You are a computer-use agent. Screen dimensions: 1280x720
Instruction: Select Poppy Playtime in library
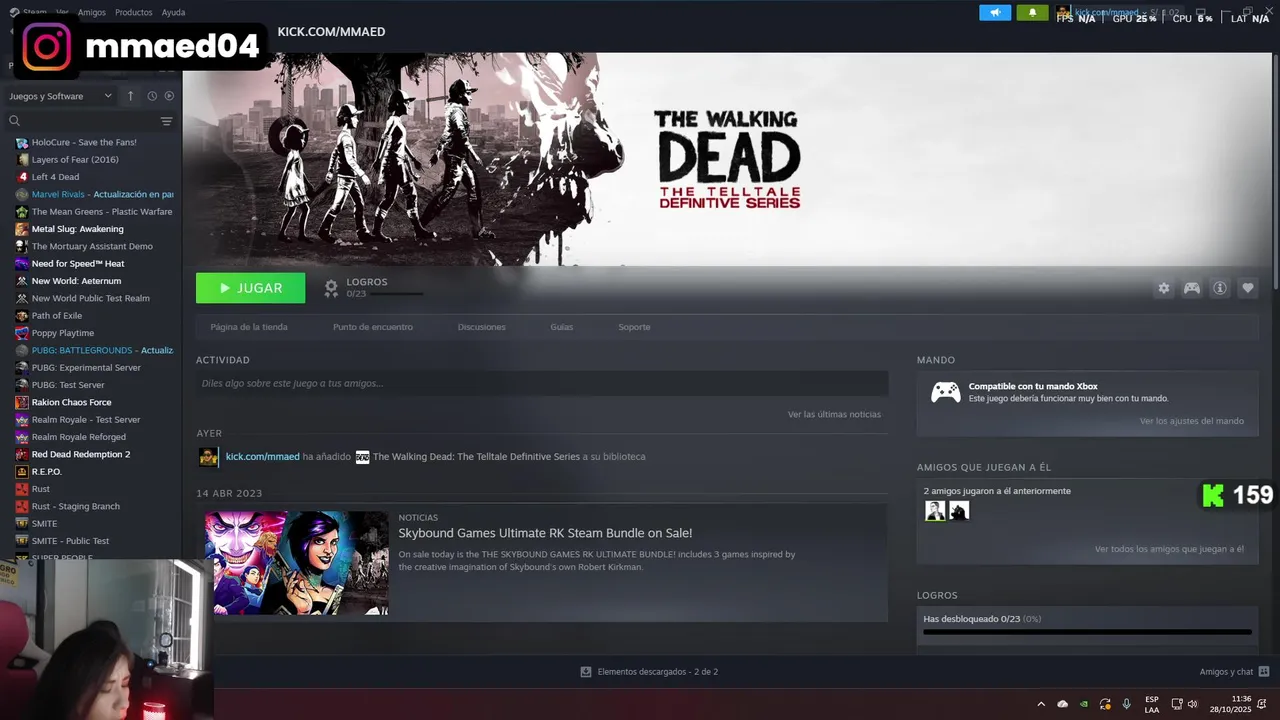62,333
